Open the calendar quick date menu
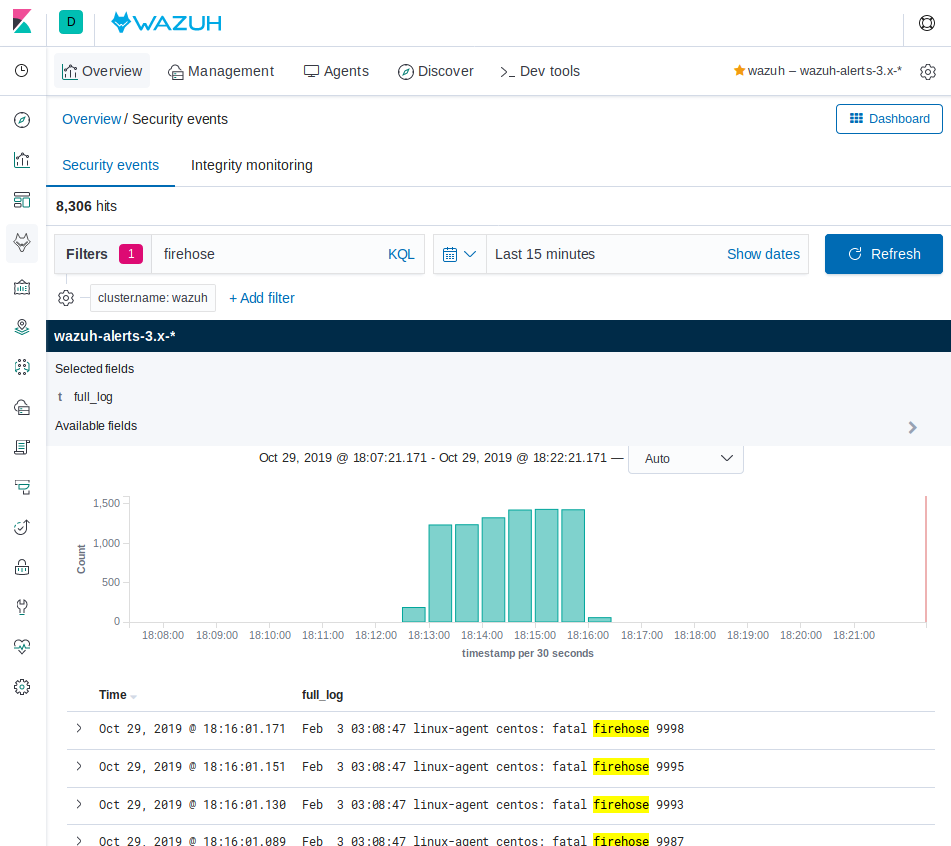The width and height of the screenshot is (951, 846). pyautogui.click(x=459, y=254)
